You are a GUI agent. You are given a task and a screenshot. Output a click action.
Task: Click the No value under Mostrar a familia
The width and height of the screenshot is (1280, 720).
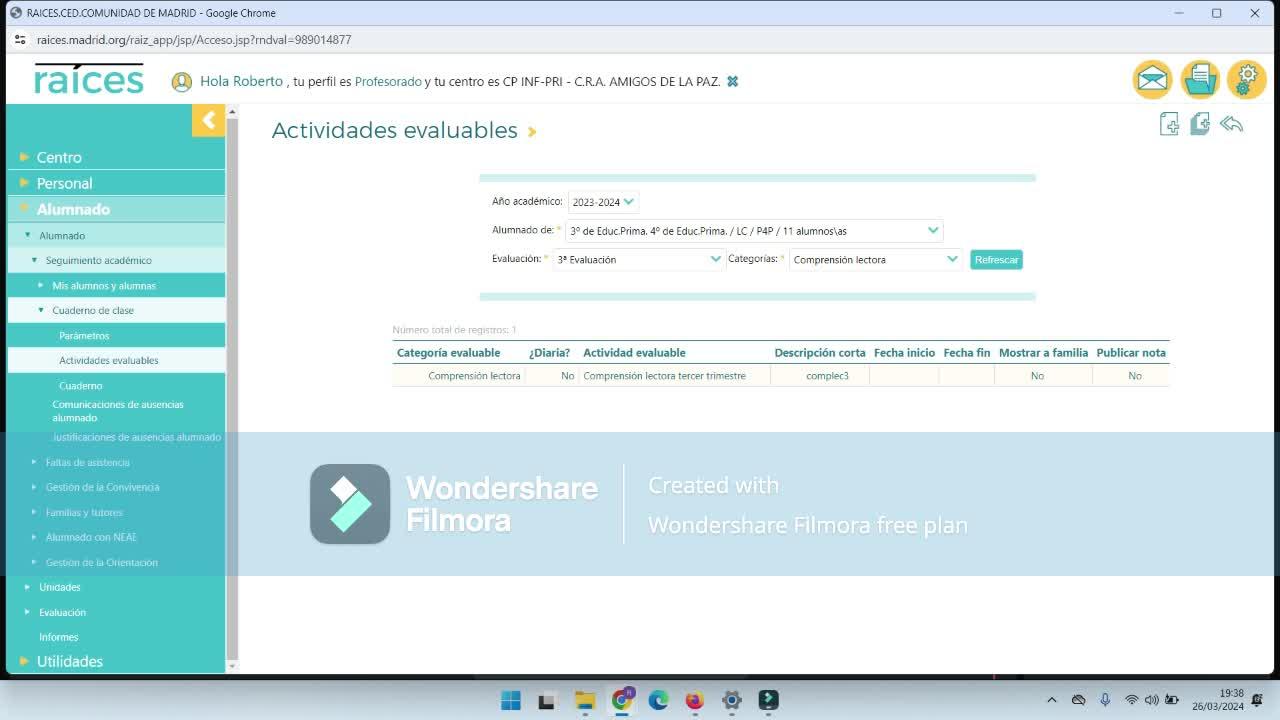click(x=1037, y=376)
